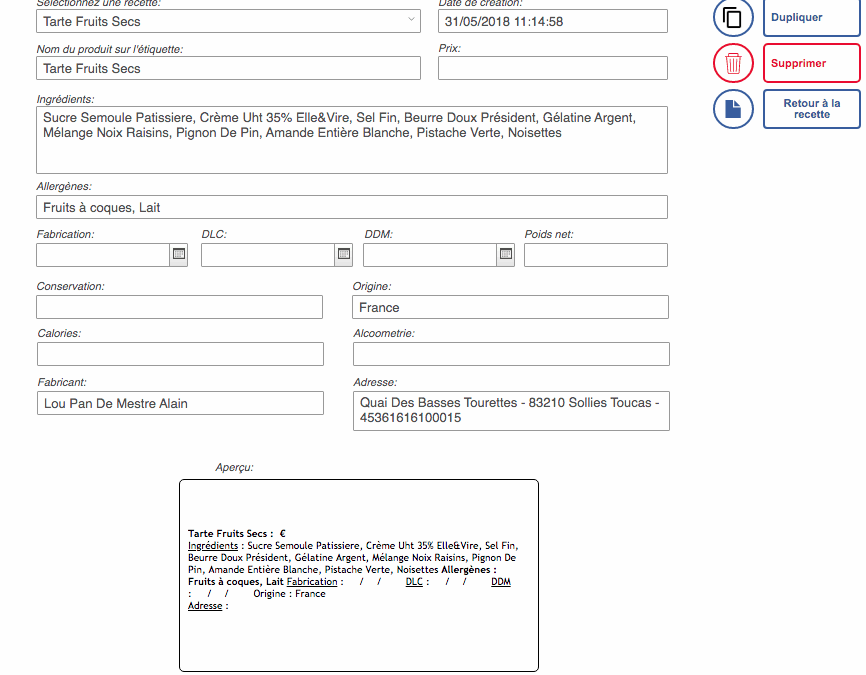Click the document page circle icon

point(733,109)
